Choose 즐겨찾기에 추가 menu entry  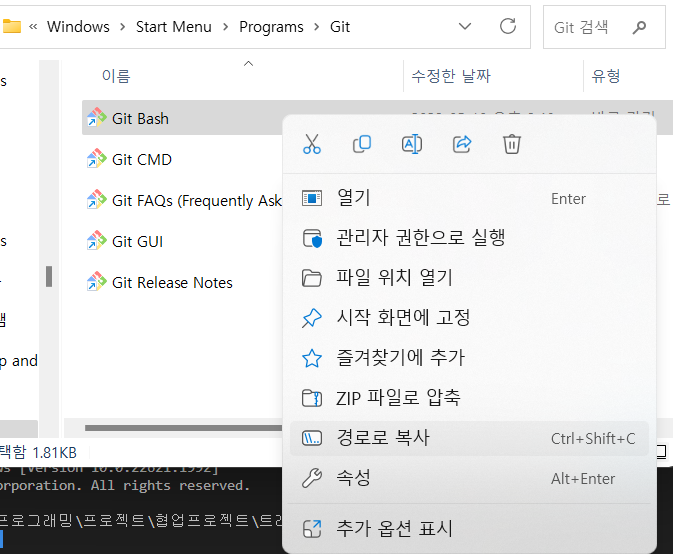pyautogui.click(x=469, y=357)
